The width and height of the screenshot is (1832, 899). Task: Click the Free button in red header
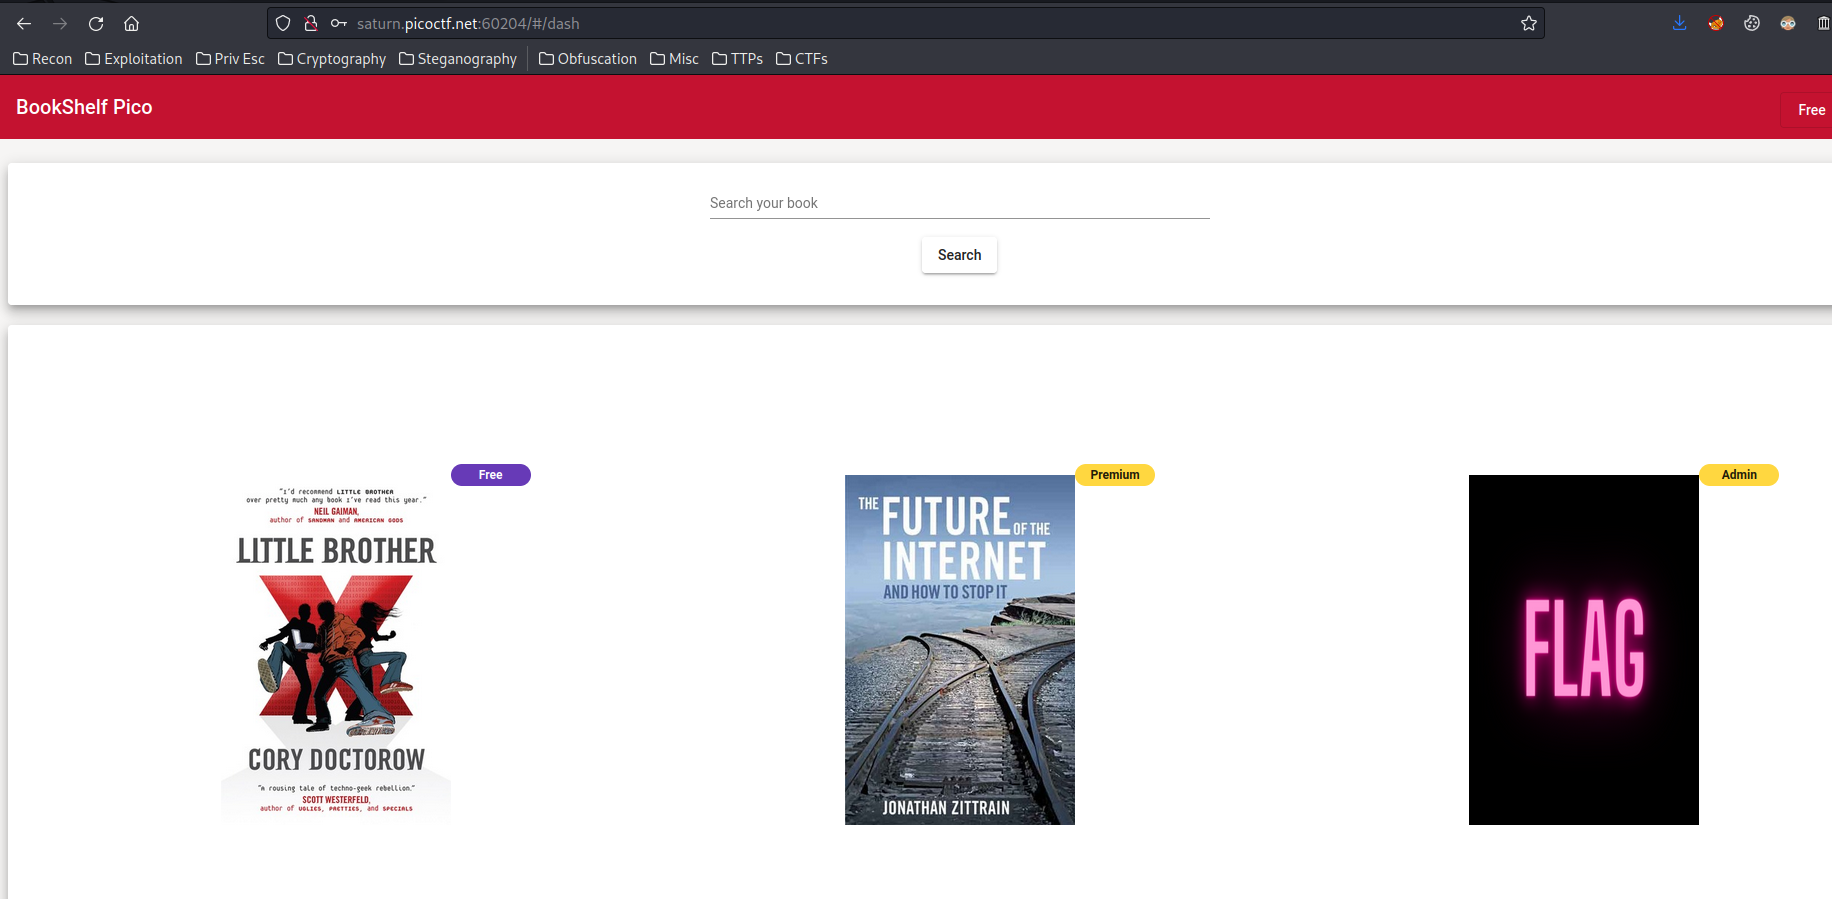tap(1808, 110)
